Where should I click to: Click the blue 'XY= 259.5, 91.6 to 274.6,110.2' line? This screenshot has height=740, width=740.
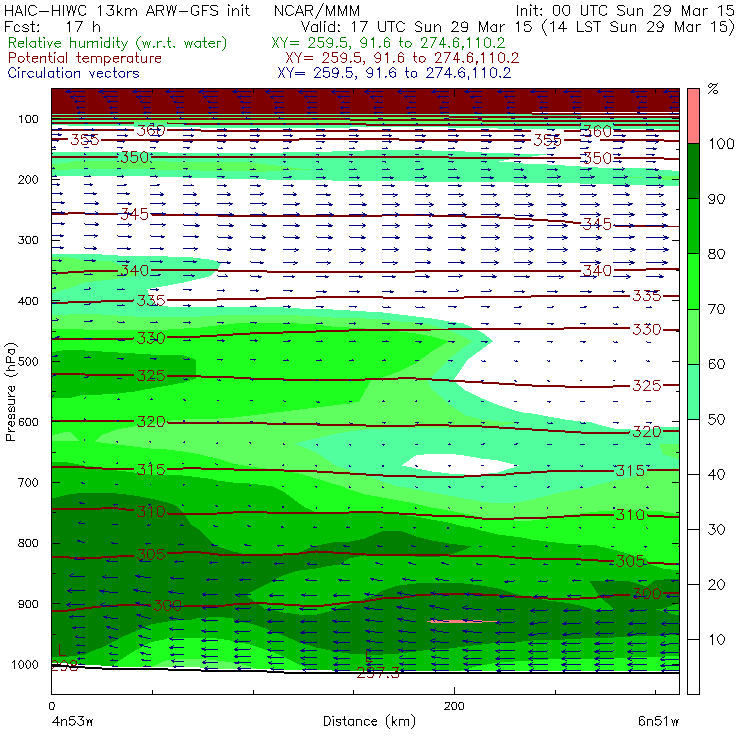click(x=394, y=73)
